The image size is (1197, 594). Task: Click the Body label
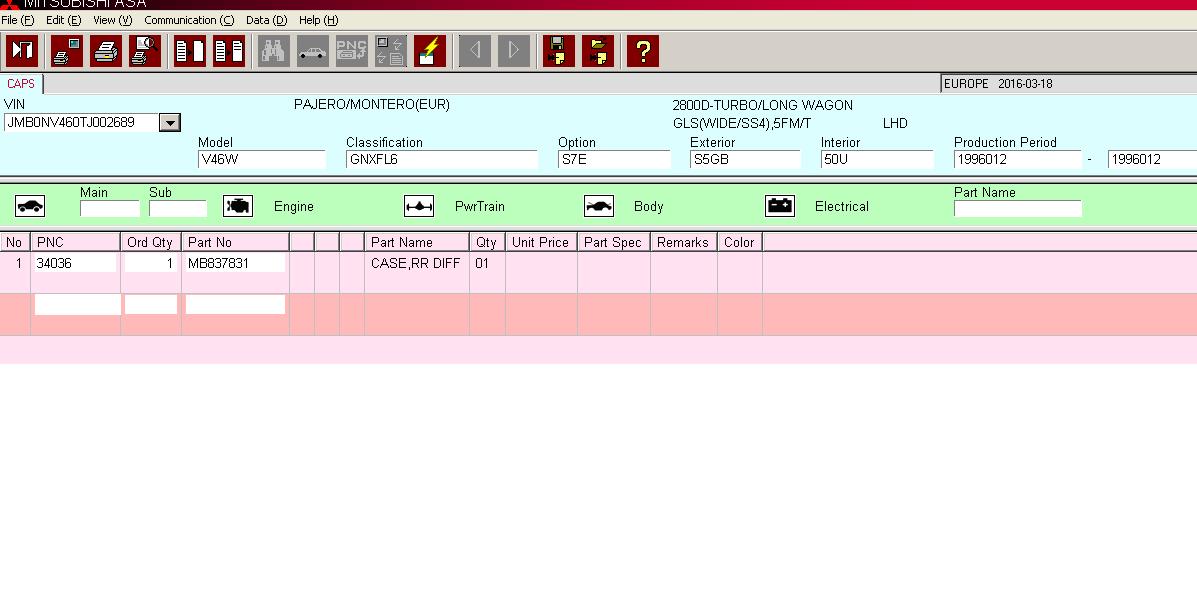(648, 207)
